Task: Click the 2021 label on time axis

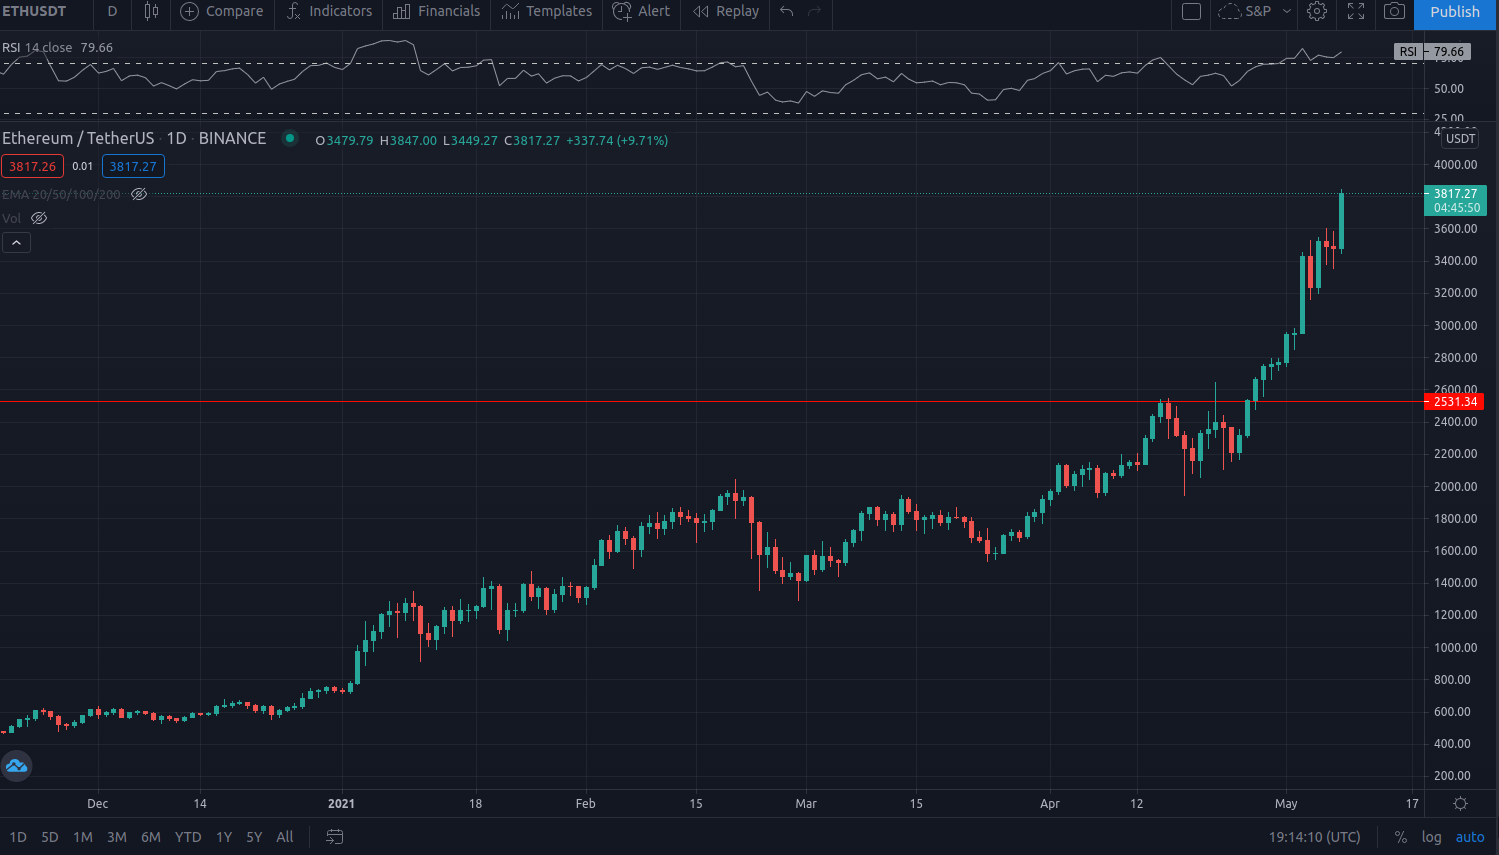Action: 341,803
